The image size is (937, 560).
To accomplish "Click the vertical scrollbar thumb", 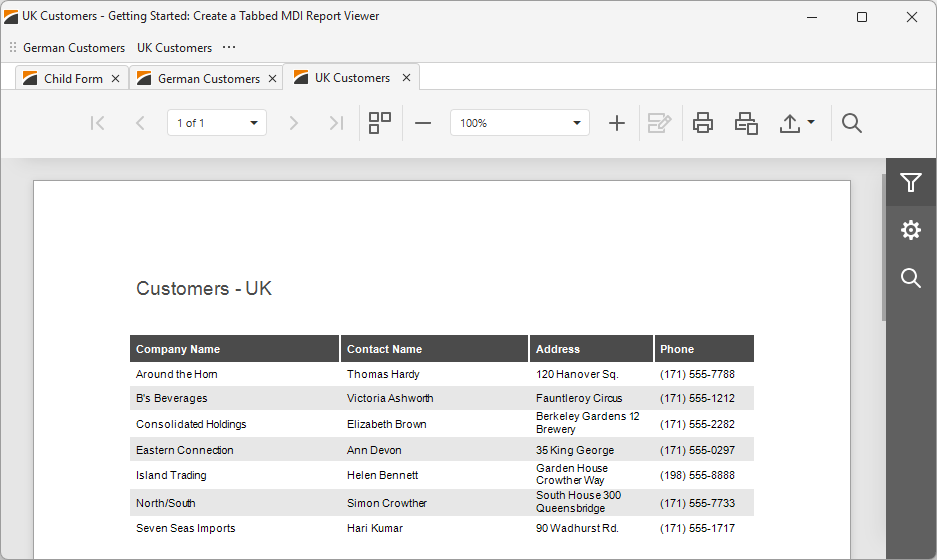I will [884, 246].
